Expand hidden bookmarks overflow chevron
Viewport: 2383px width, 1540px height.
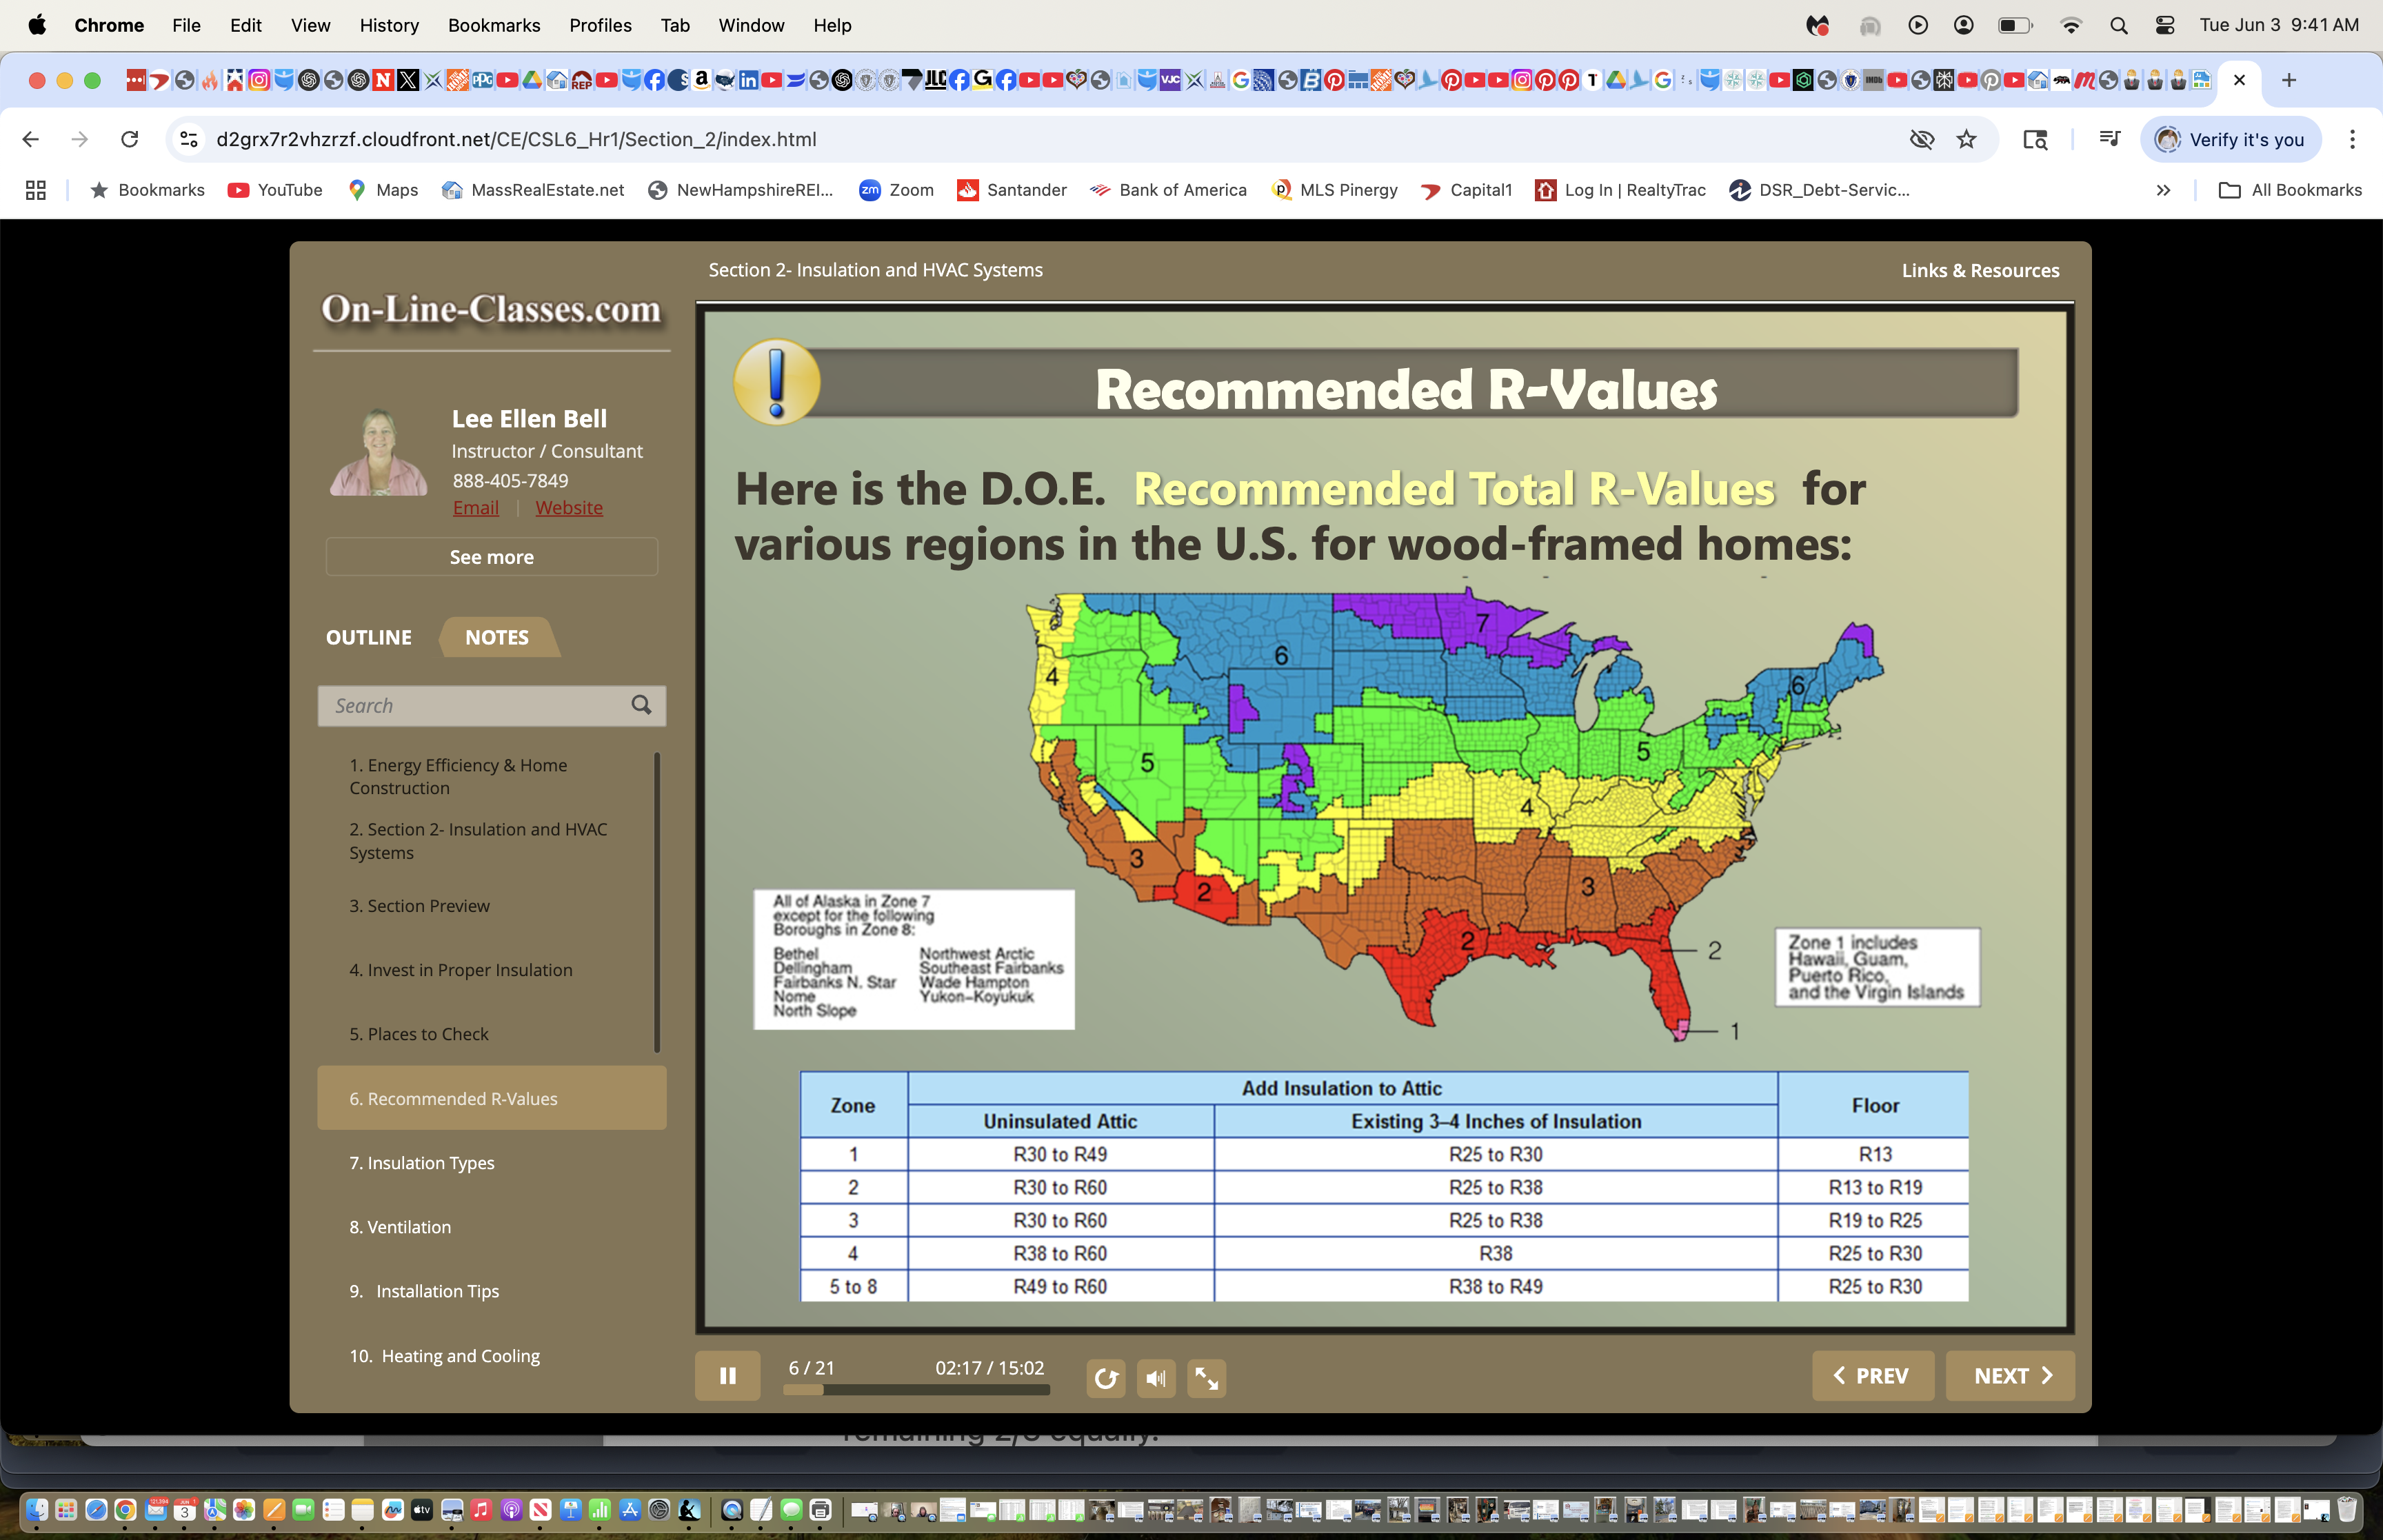click(x=2163, y=190)
